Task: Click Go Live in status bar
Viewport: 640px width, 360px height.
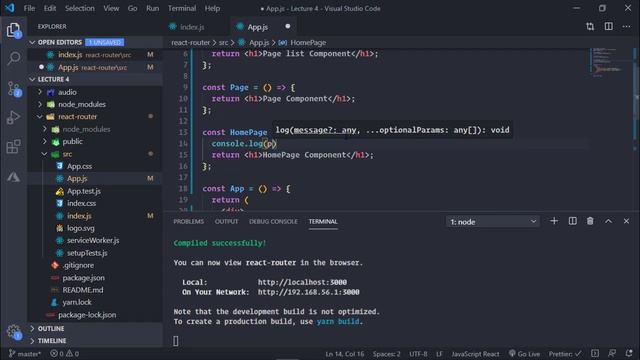Action: (x=524, y=354)
